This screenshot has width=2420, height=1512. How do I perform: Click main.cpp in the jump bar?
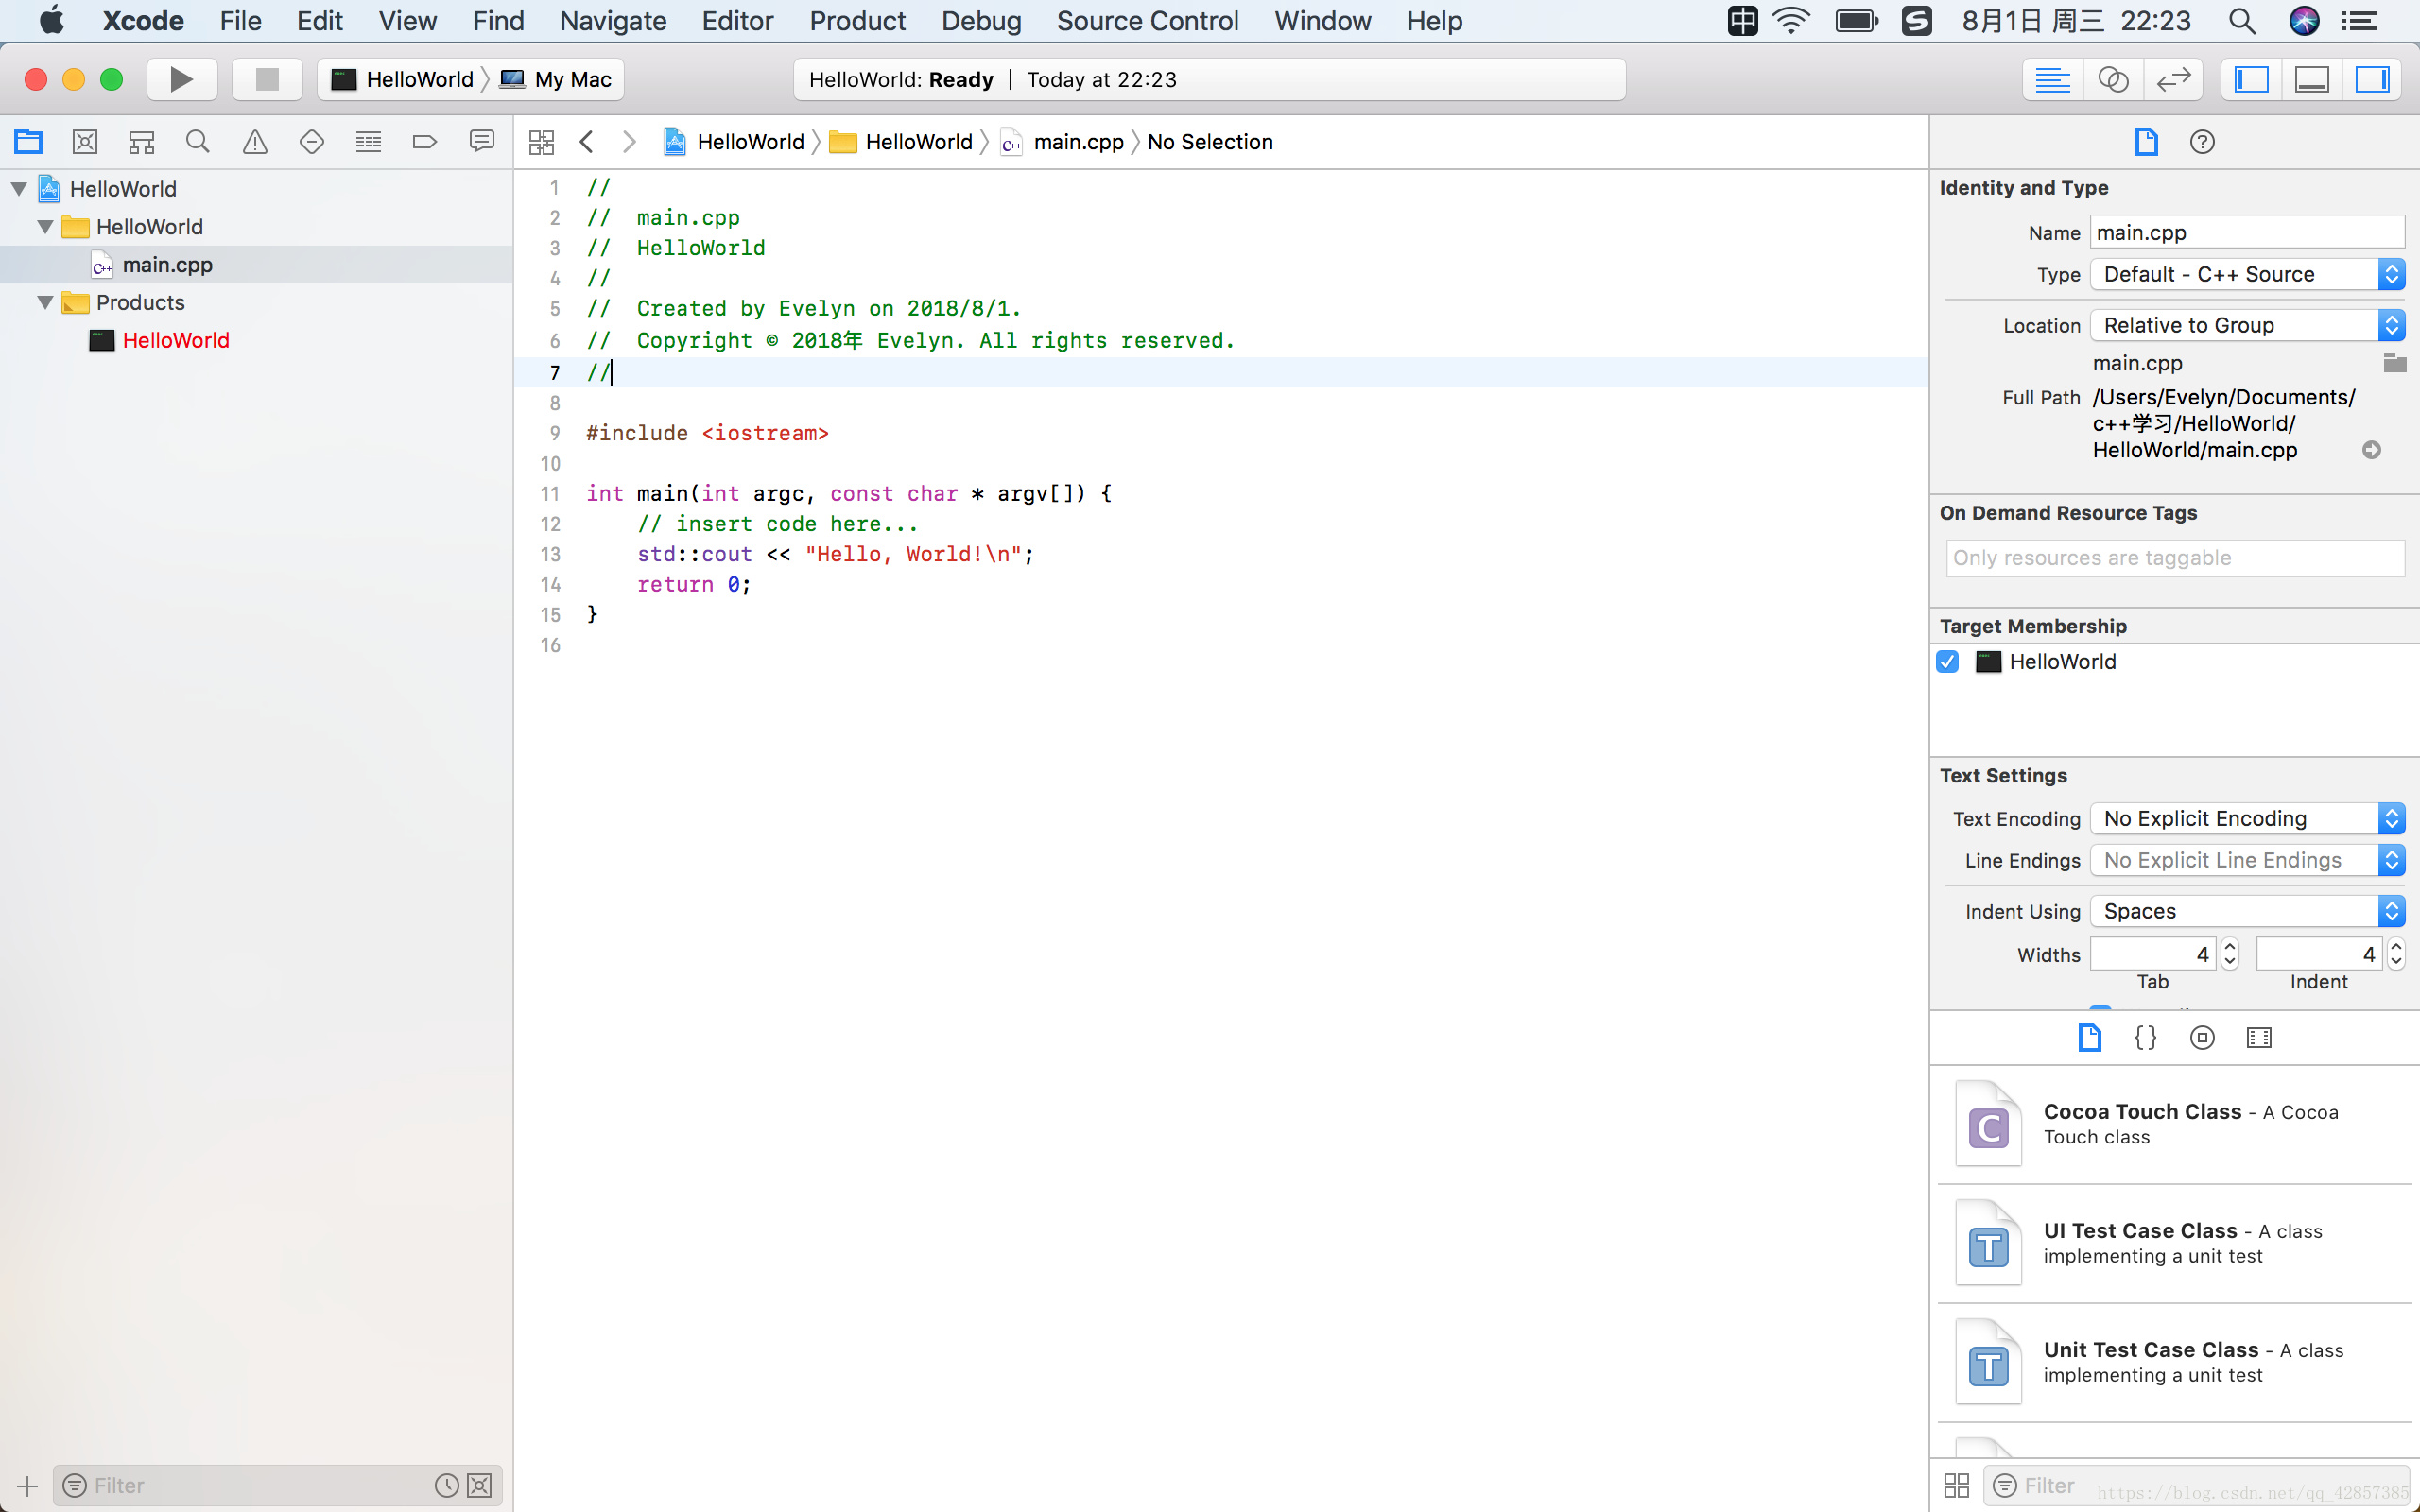[1062, 142]
